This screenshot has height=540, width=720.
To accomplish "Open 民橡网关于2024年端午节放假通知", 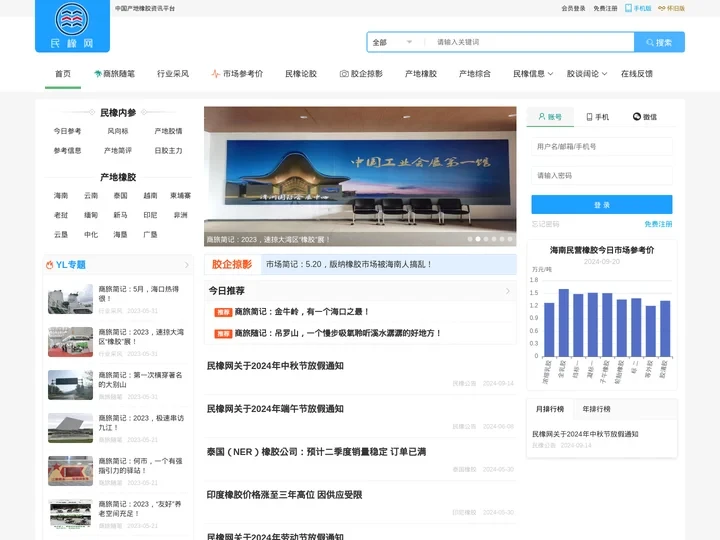I will click(275, 409).
